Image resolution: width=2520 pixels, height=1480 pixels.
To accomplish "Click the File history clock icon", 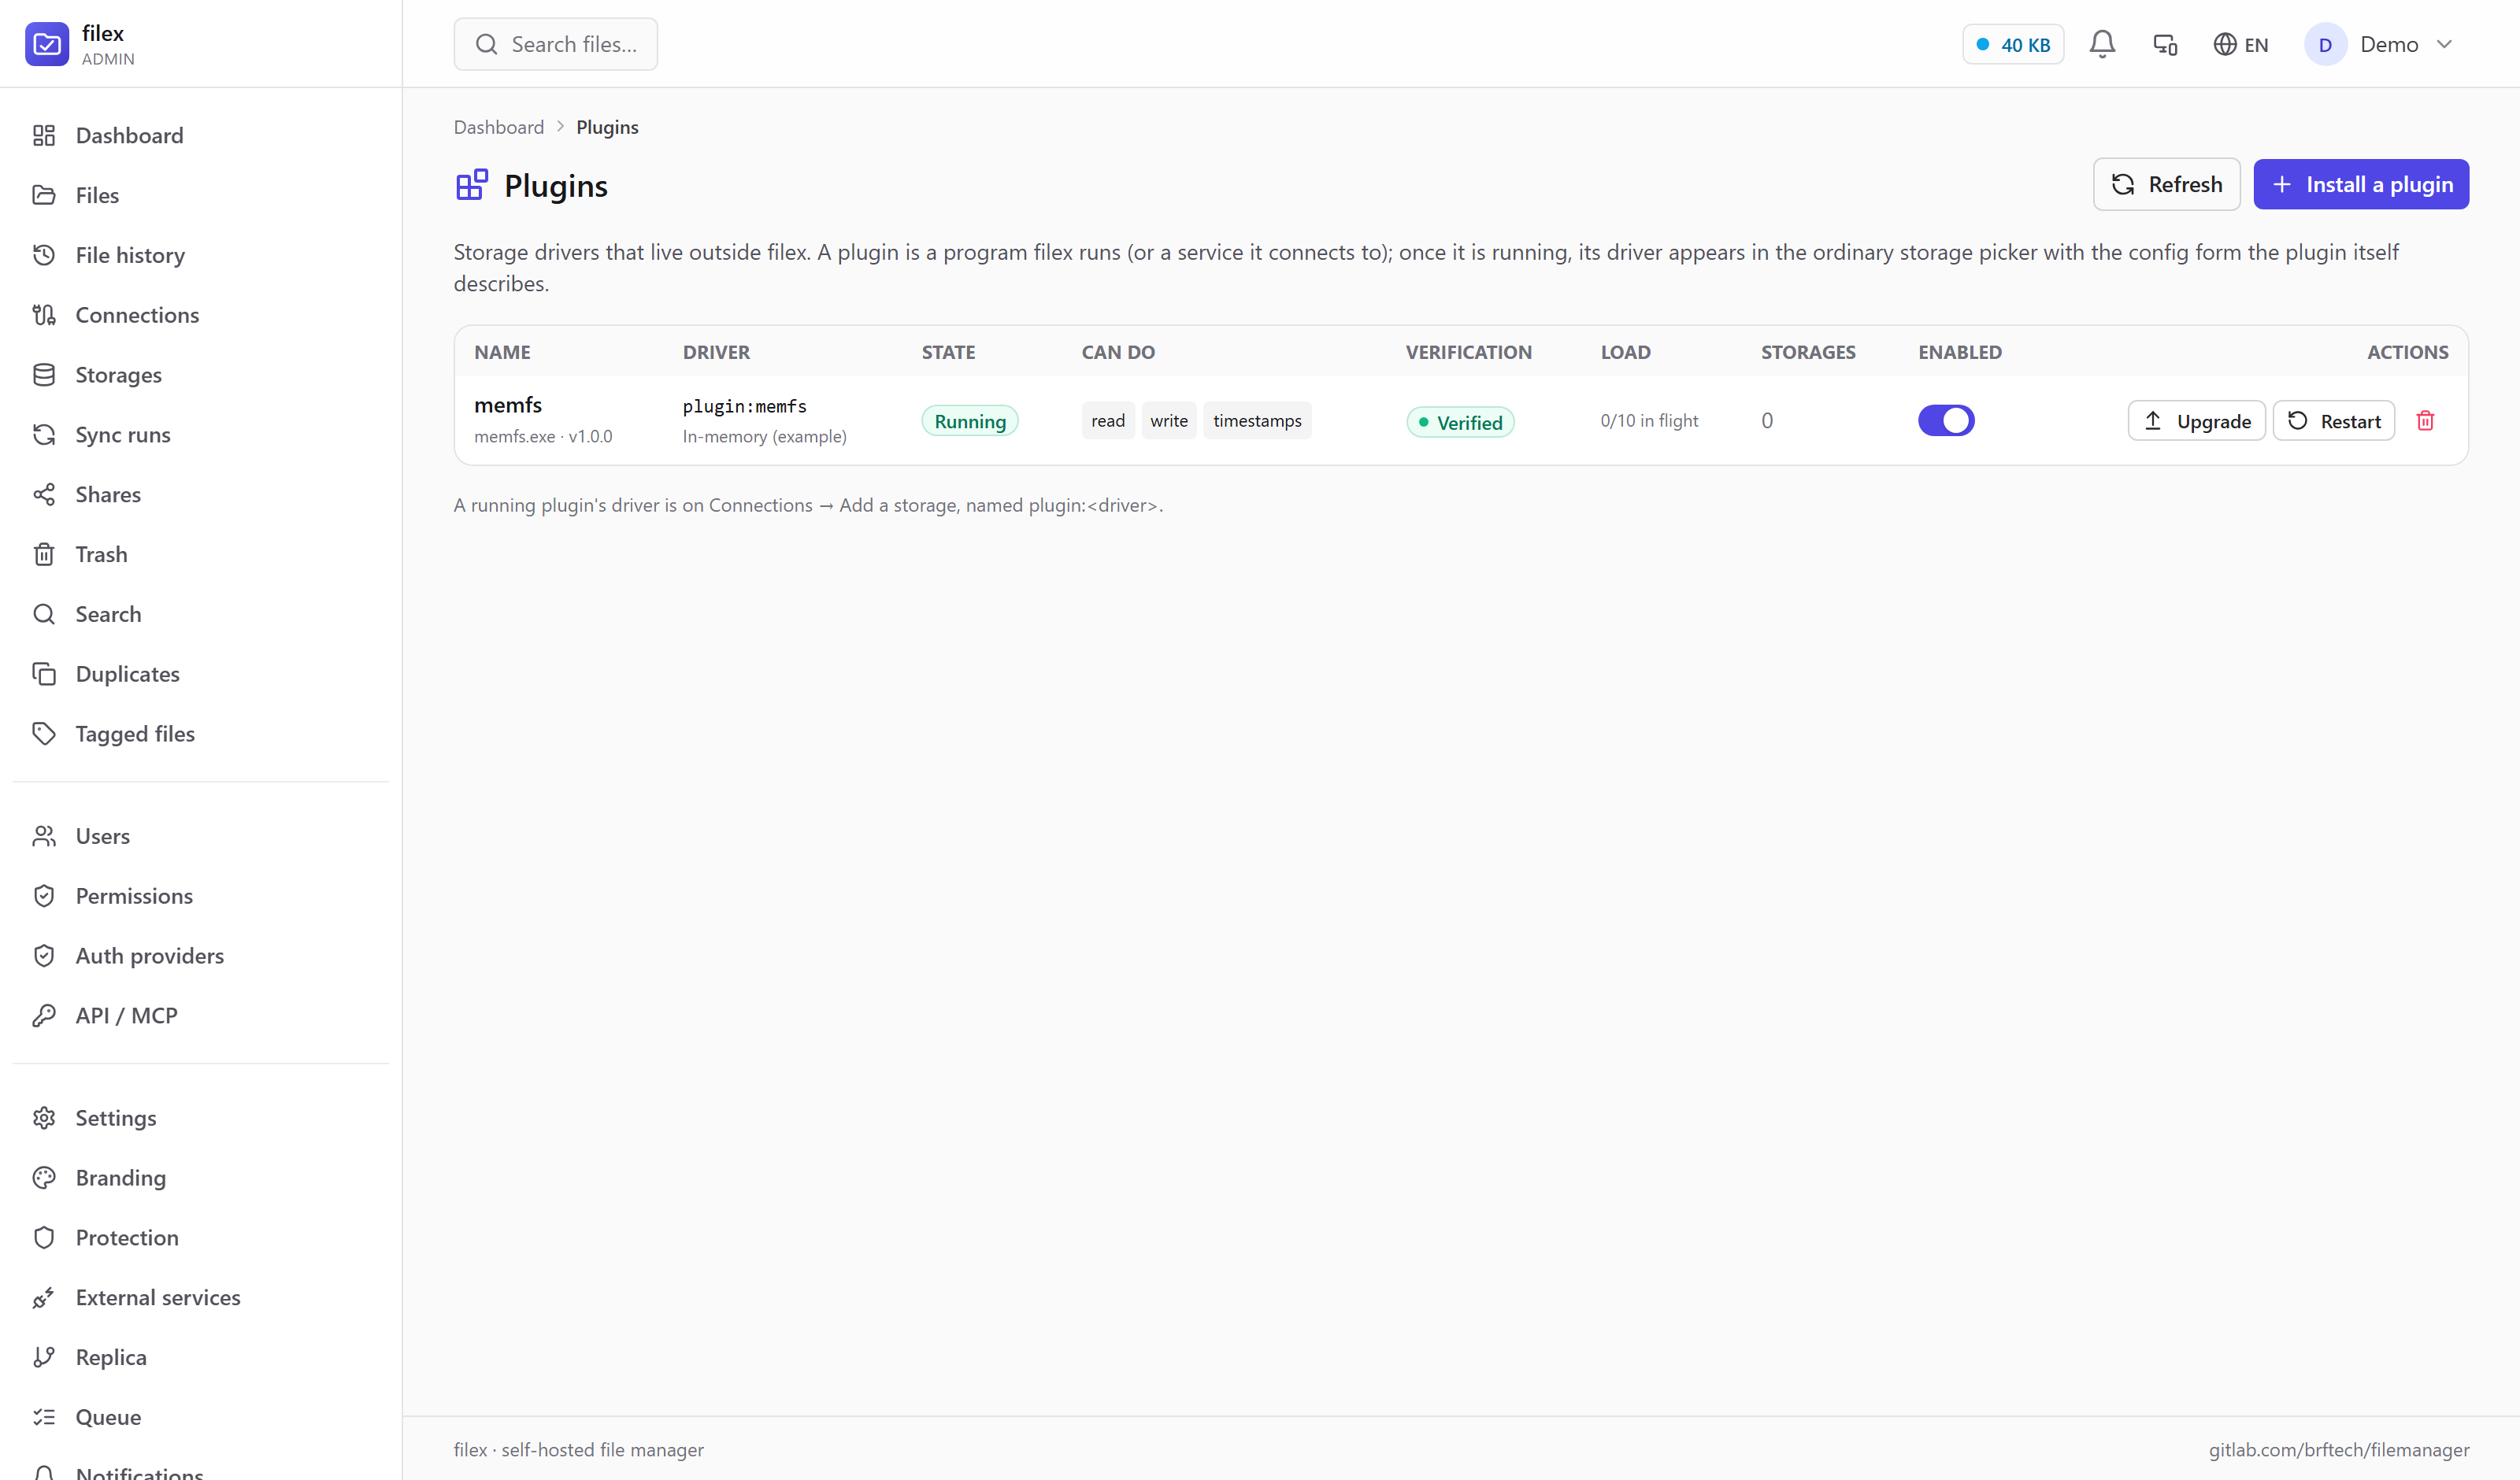I will pos(44,255).
